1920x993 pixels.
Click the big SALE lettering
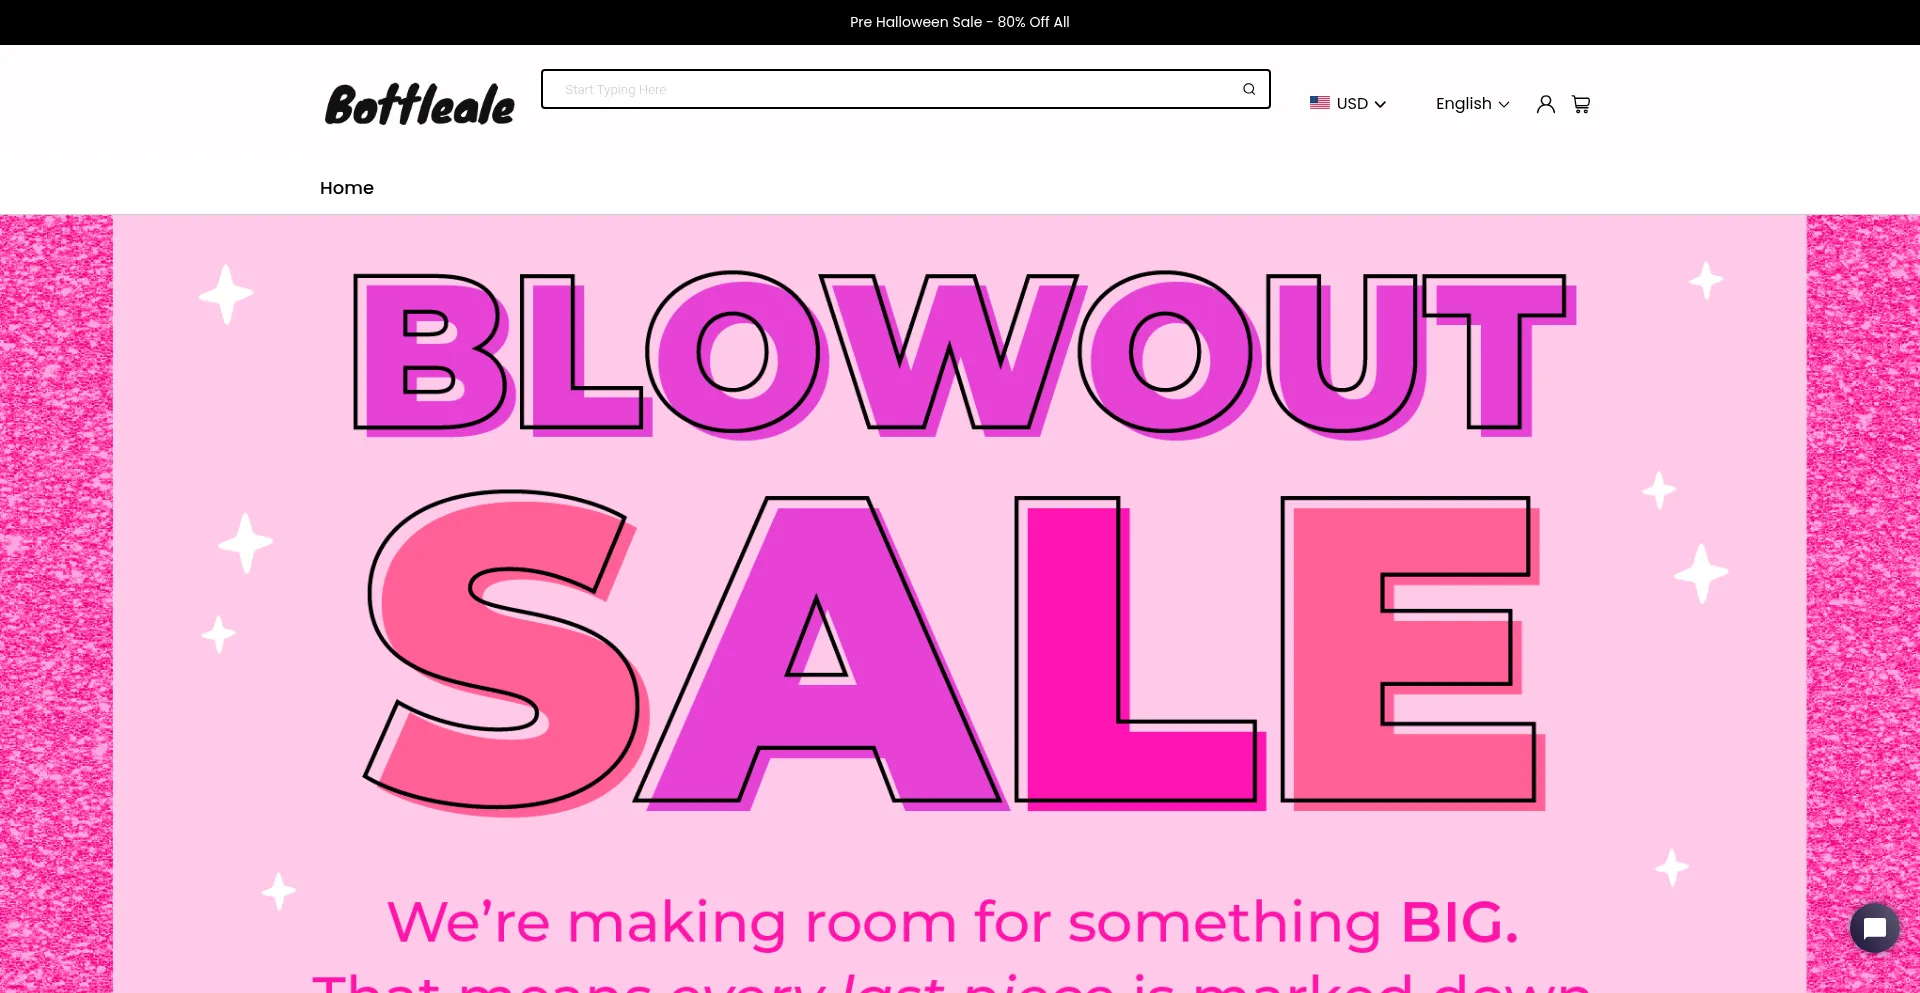click(955, 652)
